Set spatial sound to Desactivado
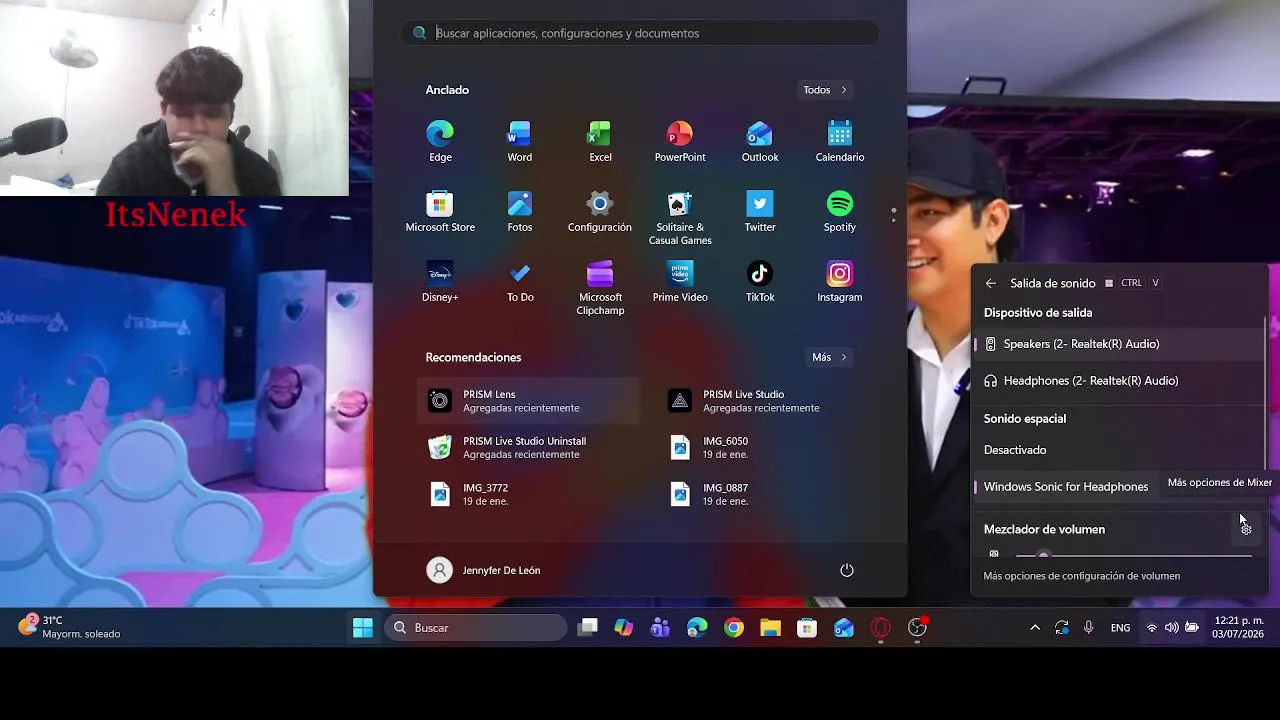1280x720 pixels. (x=1119, y=450)
